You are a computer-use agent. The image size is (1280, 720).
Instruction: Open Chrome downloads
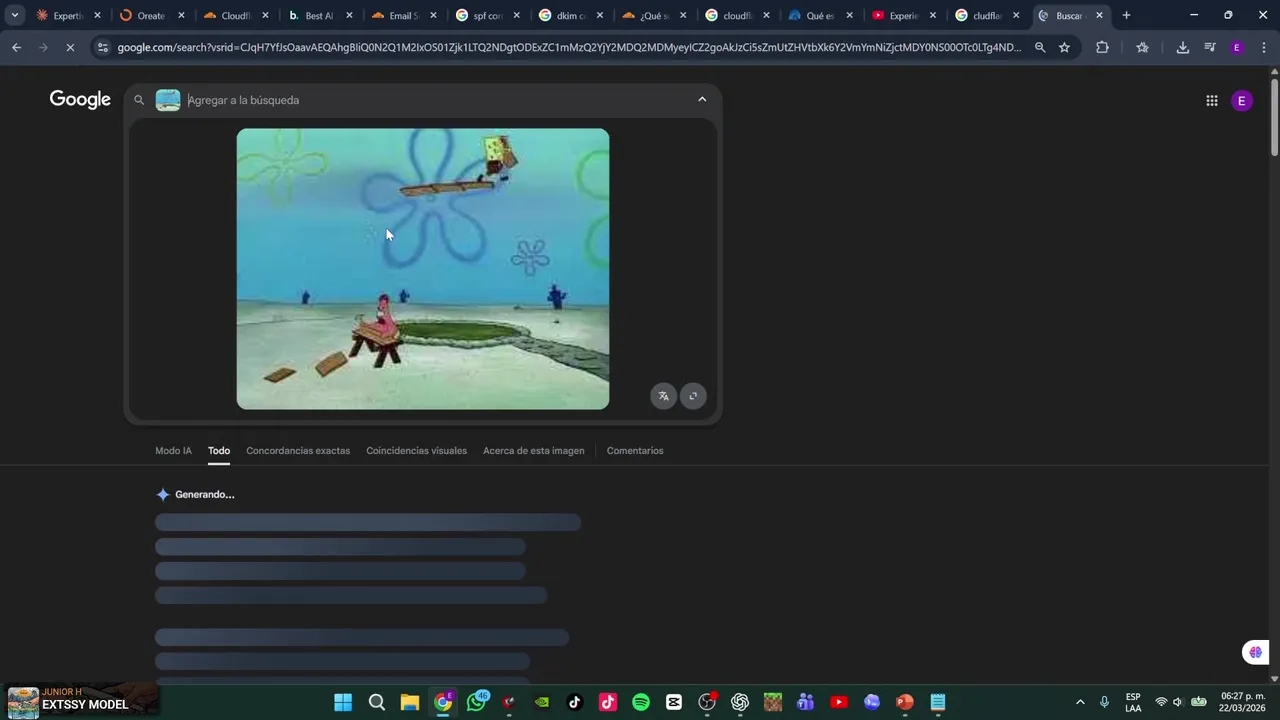(x=1182, y=47)
